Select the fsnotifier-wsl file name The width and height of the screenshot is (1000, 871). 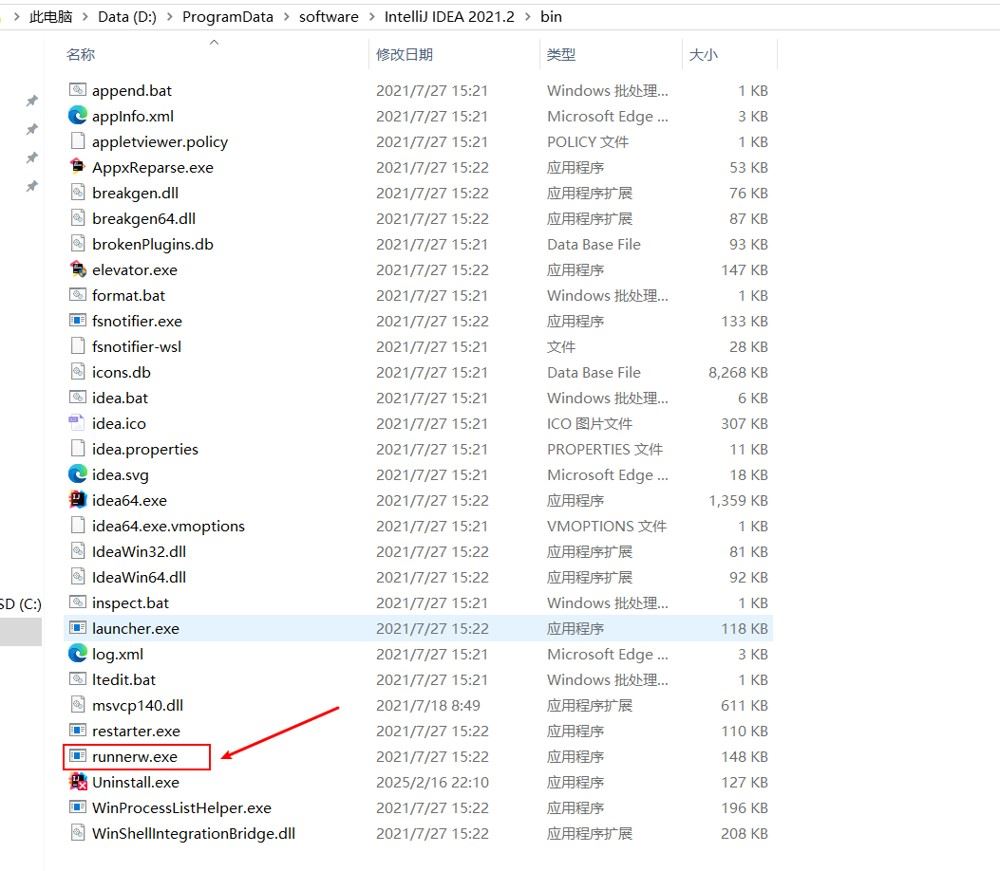[x=136, y=346]
